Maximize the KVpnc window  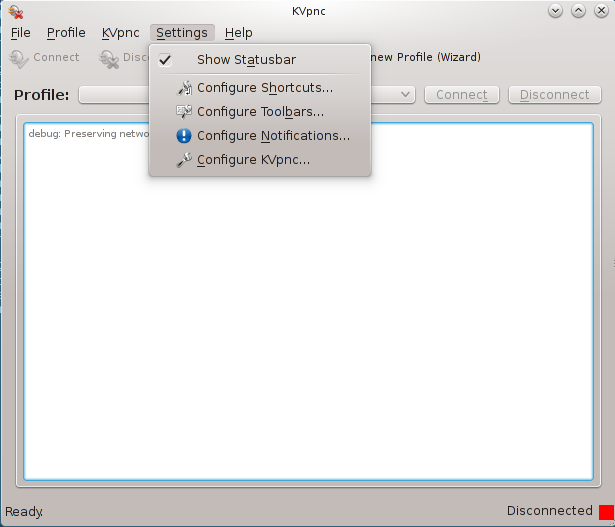[578, 11]
